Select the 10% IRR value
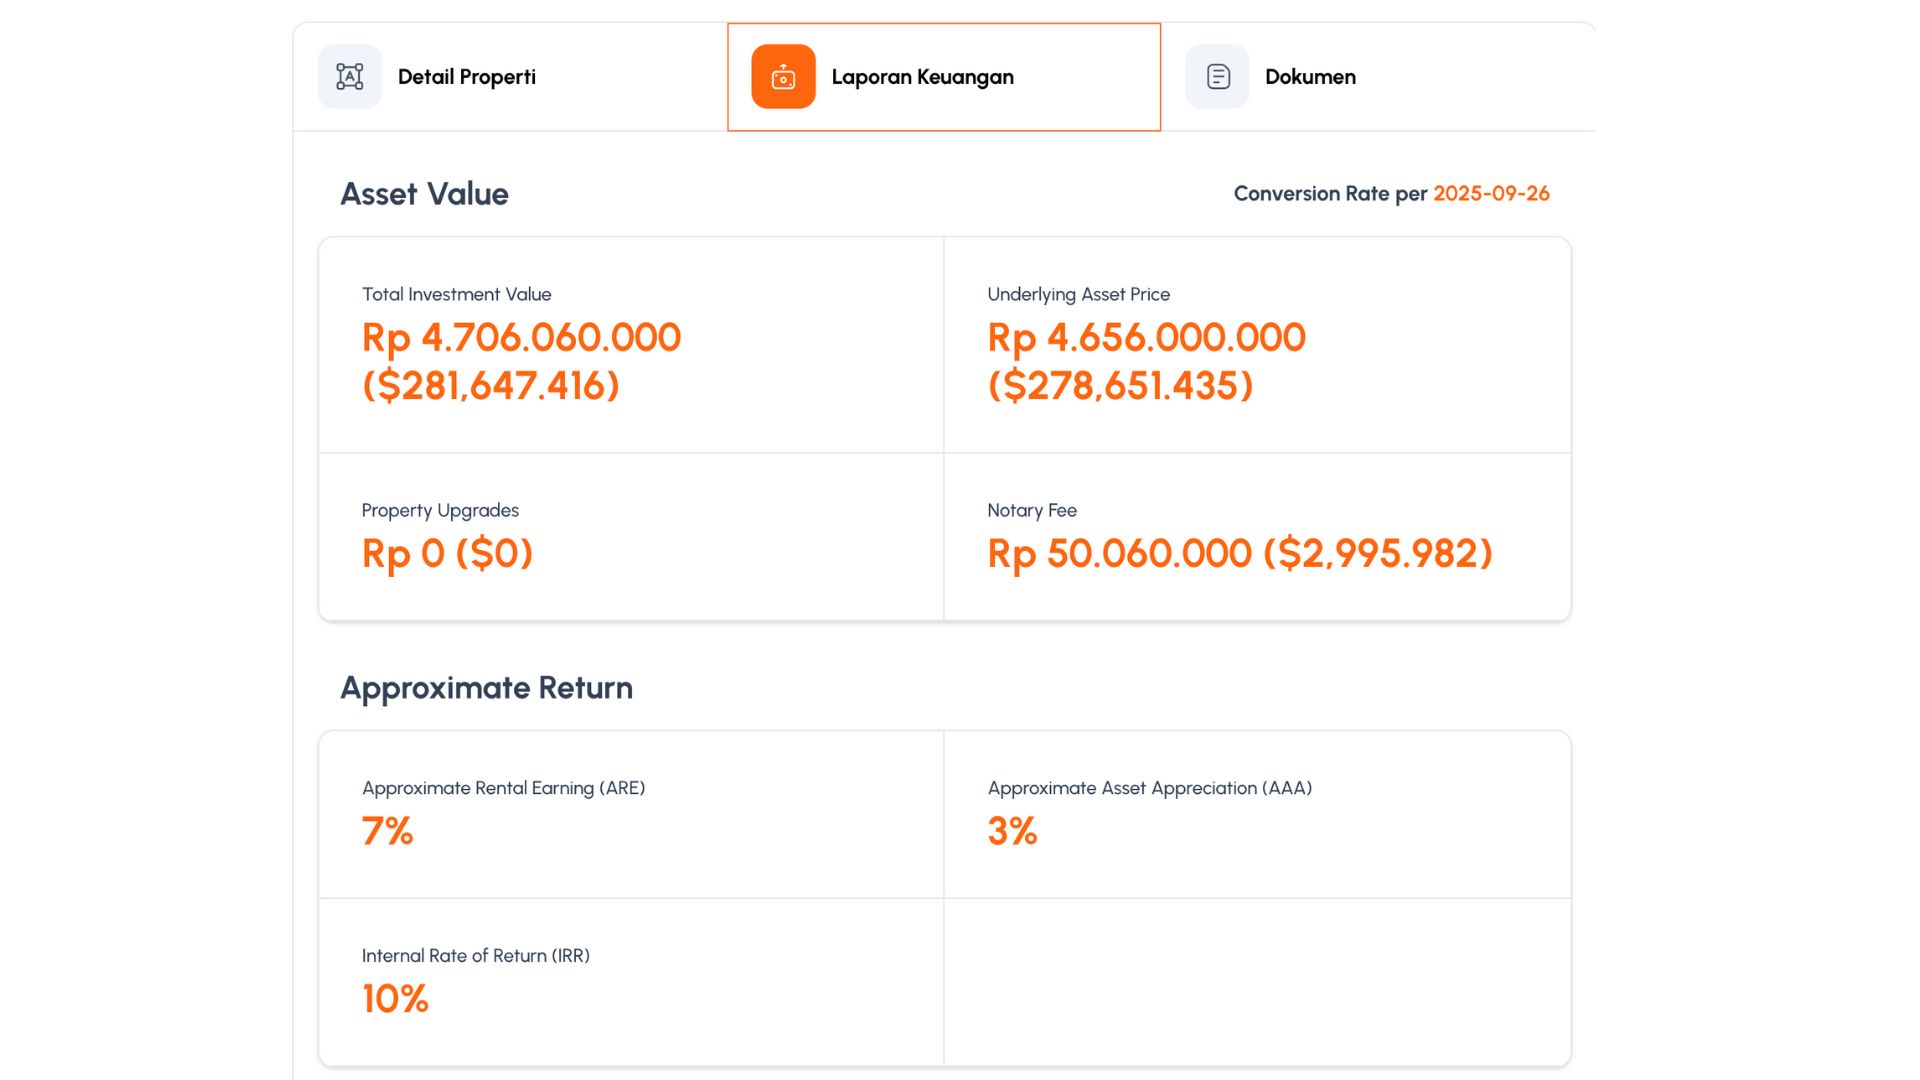 coord(395,999)
